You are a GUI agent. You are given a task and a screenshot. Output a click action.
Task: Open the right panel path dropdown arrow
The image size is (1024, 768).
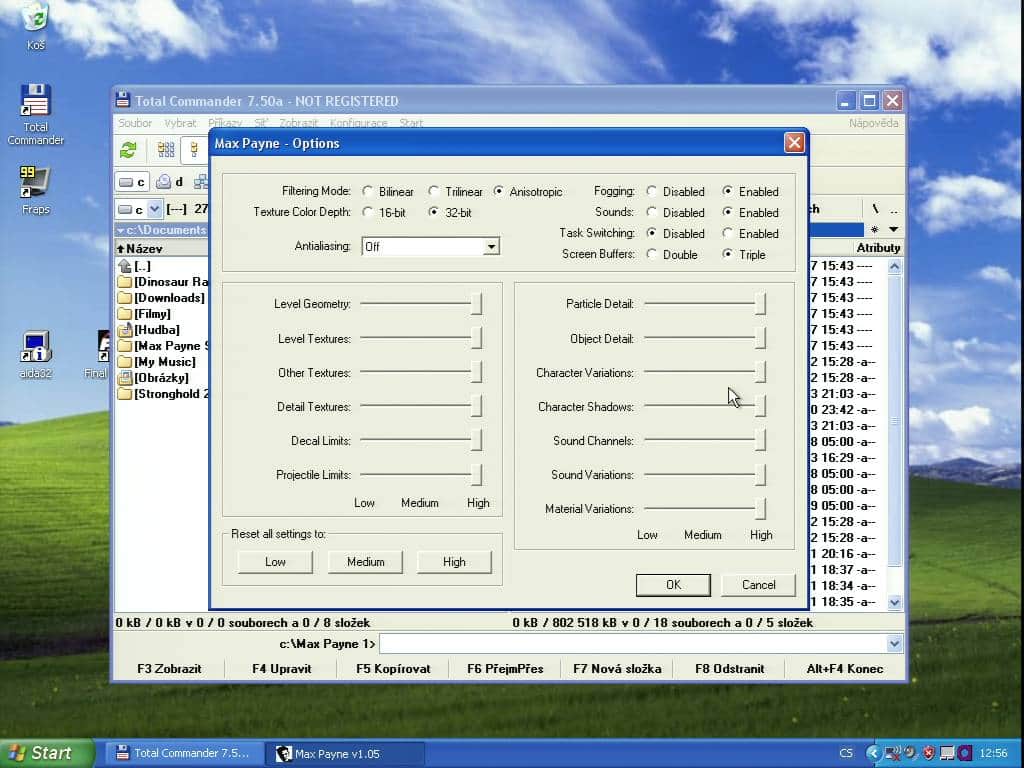click(893, 229)
